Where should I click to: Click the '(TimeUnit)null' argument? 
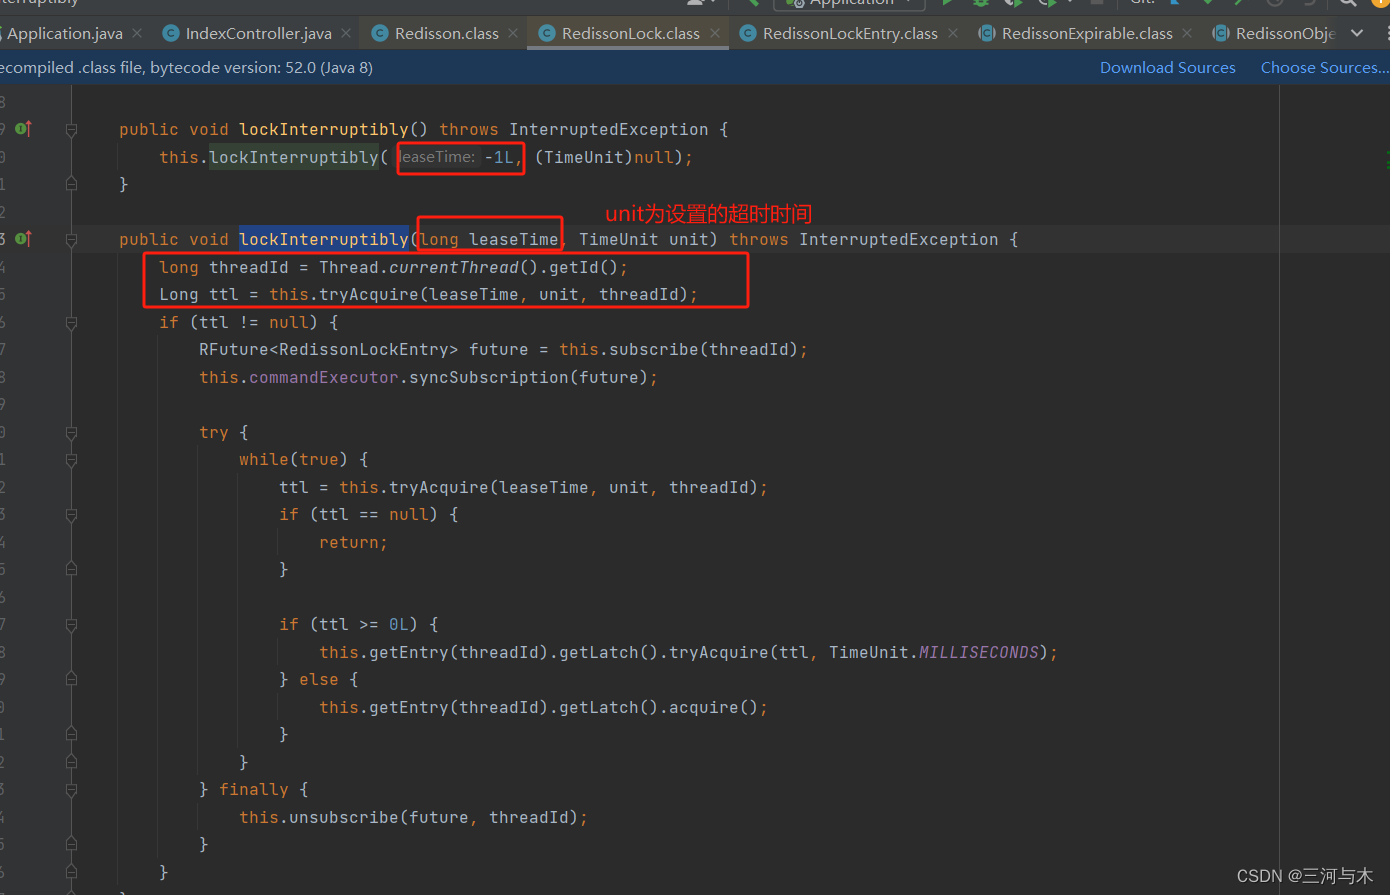pyautogui.click(x=604, y=157)
